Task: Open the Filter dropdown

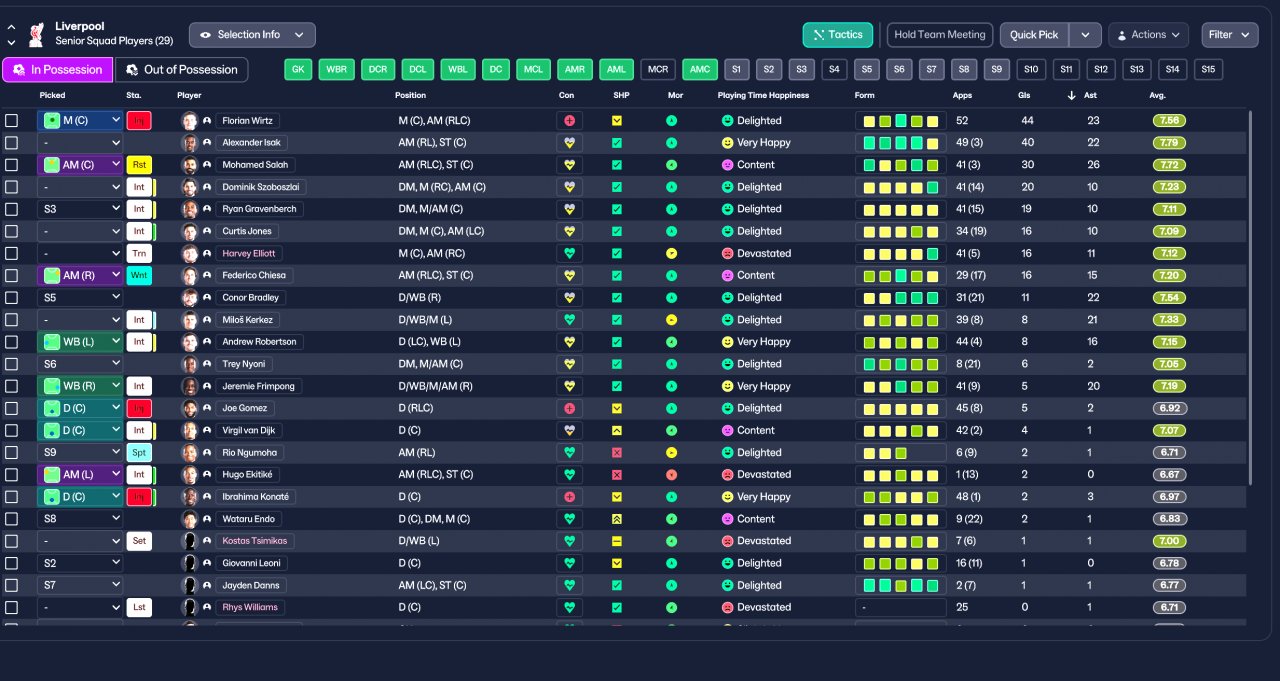Action: pos(1230,35)
